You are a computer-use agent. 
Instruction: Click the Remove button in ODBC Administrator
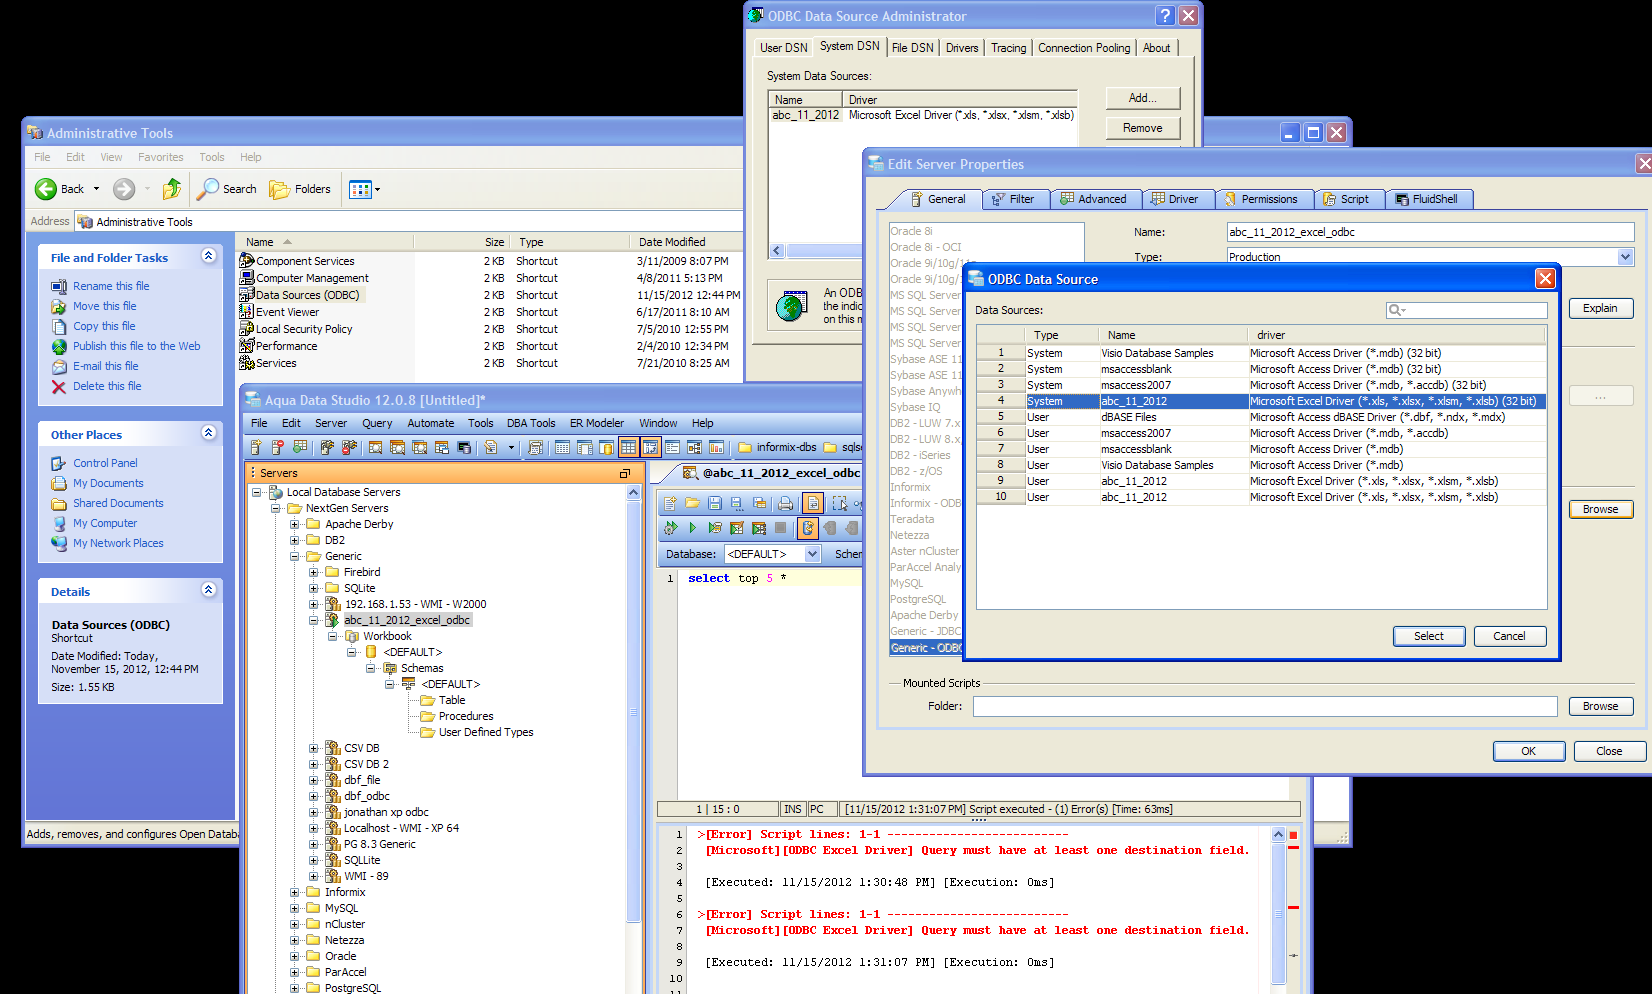[x=1143, y=128]
